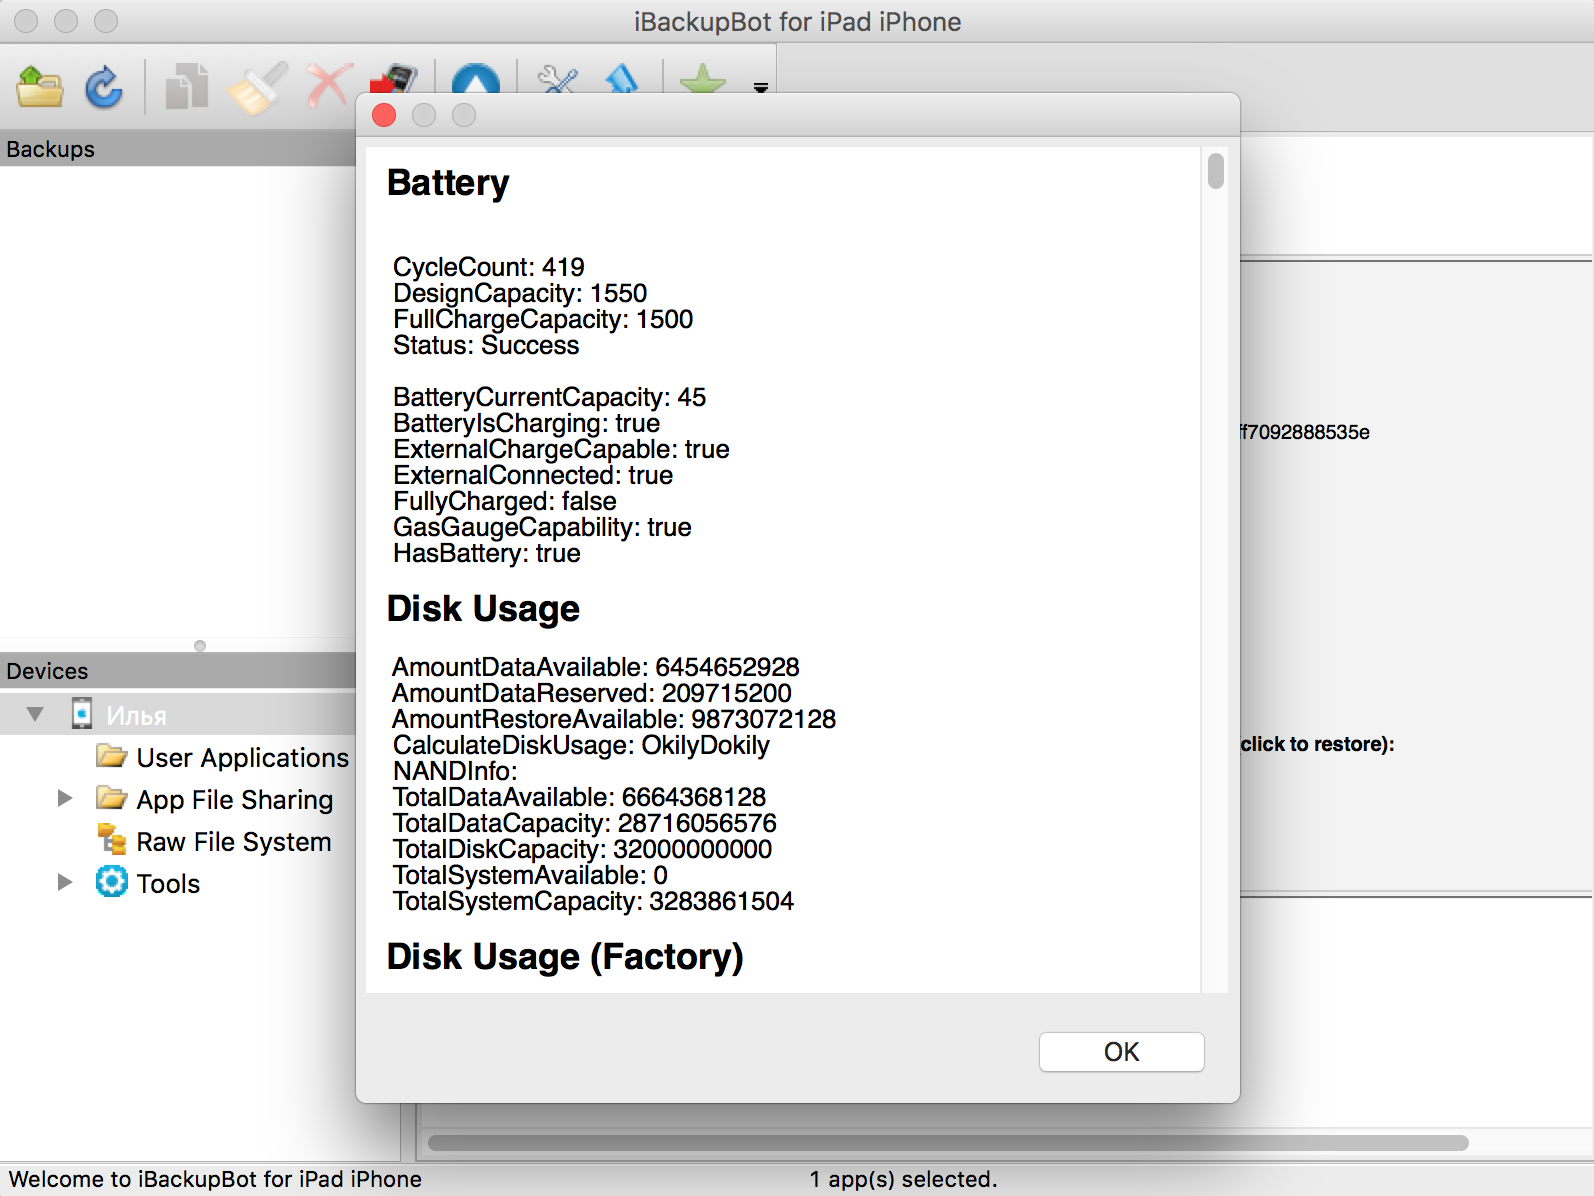This screenshot has width=1594, height=1196.
Task: Select Raw File System tree item
Action: point(234,842)
